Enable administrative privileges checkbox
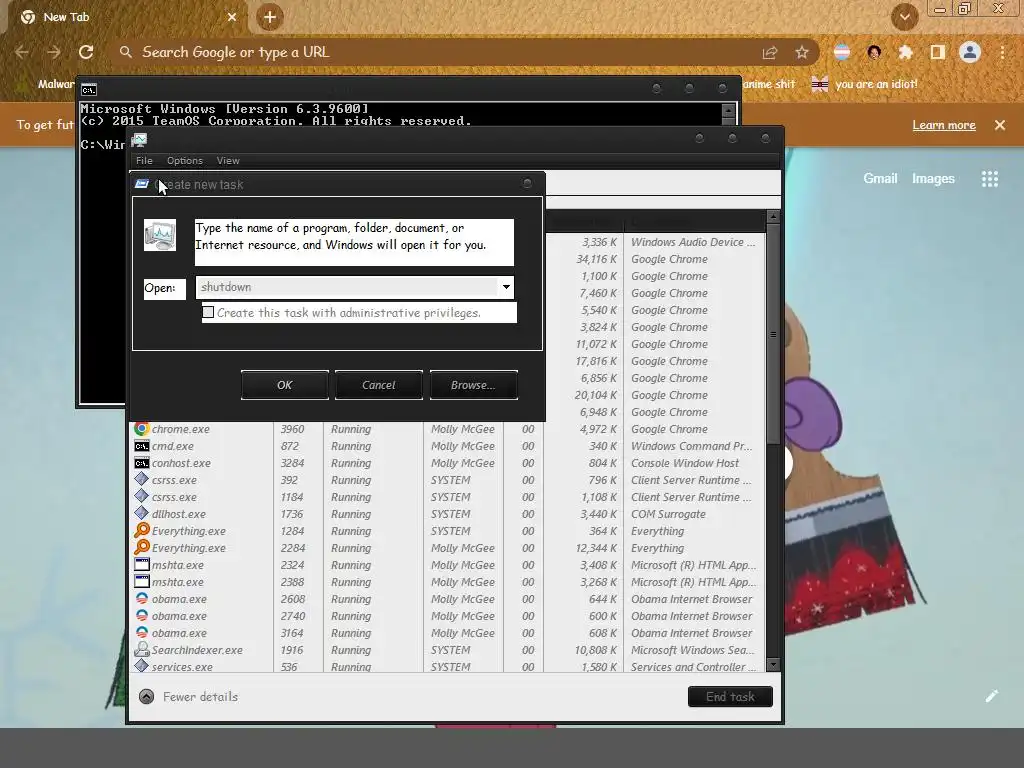1024x768 pixels. click(x=208, y=312)
